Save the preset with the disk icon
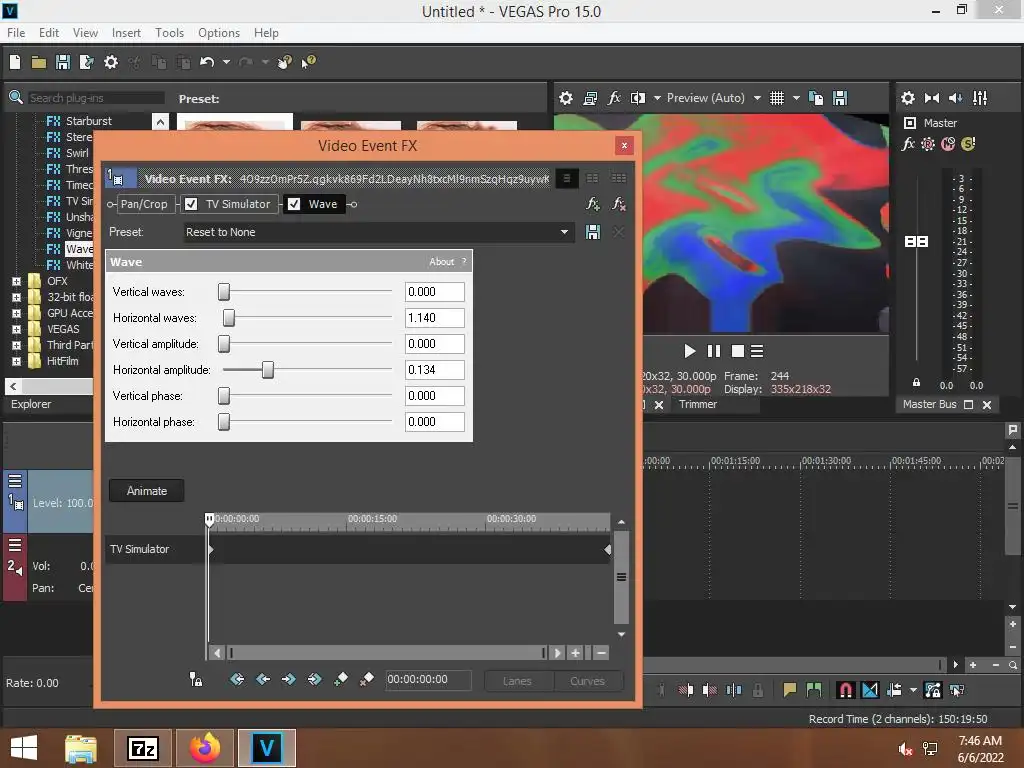The image size is (1024, 768). (593, 232)
